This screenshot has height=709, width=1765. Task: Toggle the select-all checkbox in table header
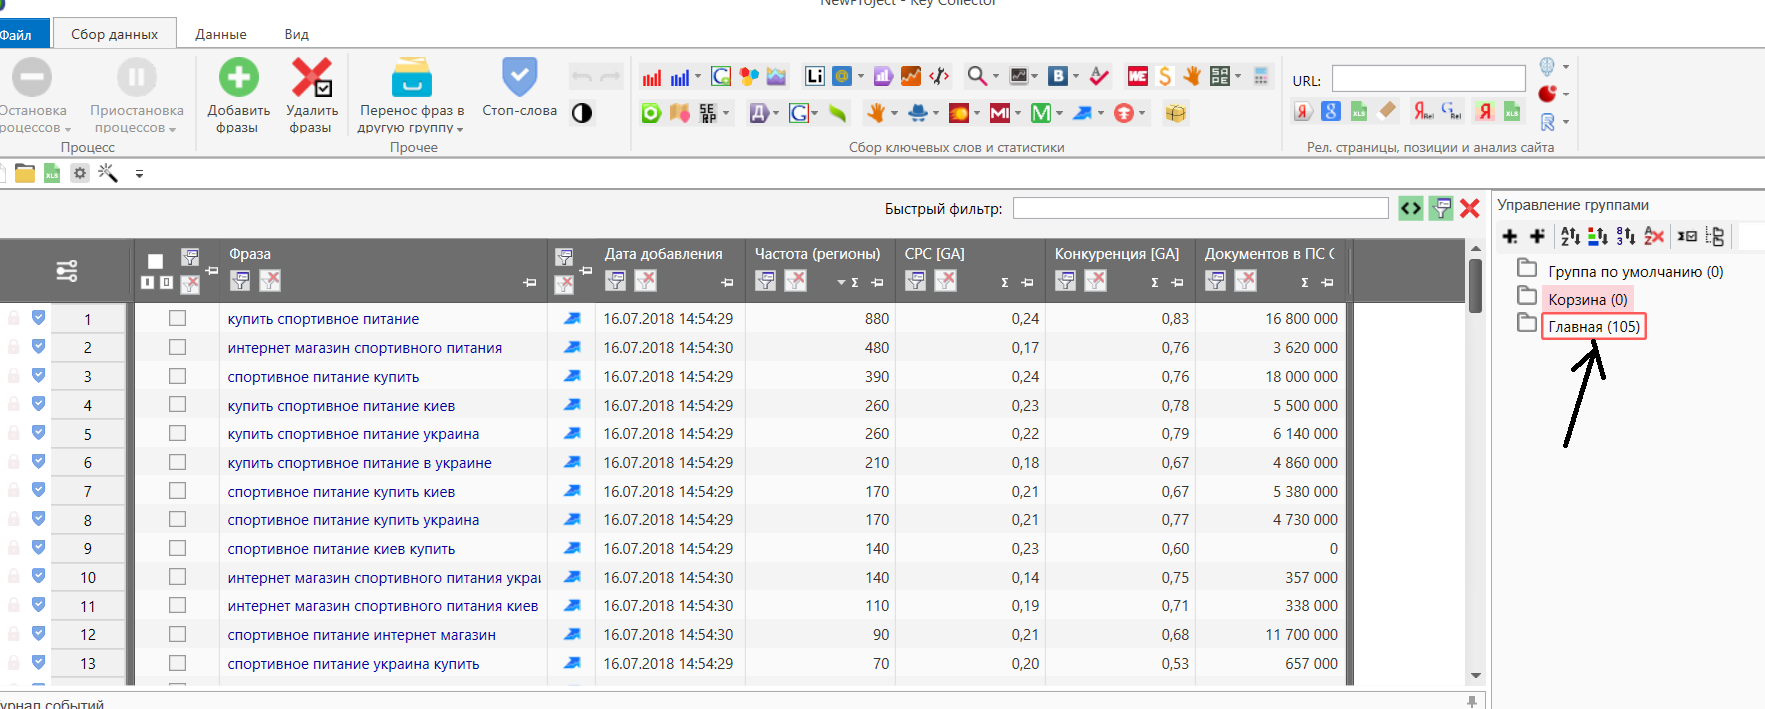point(155,261)
